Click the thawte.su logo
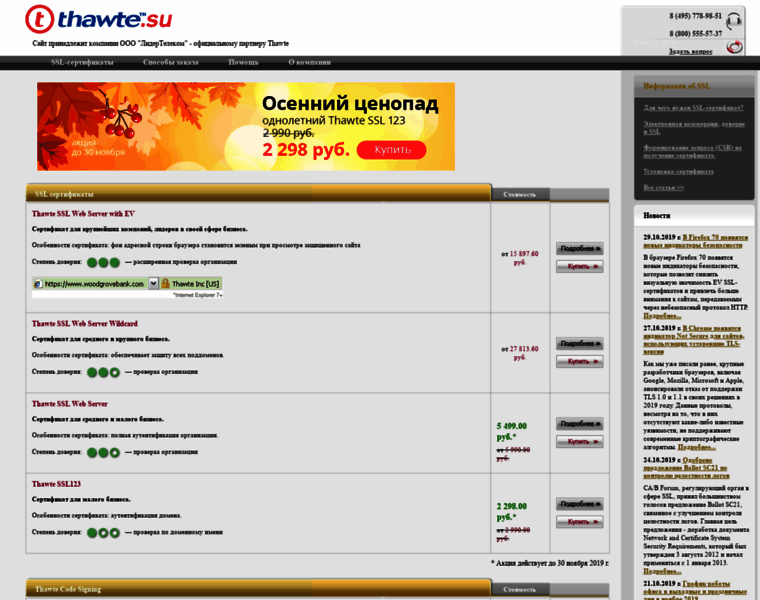Viewport: 760px width, 600px height. pyautogui.click(x=98, y=19)
